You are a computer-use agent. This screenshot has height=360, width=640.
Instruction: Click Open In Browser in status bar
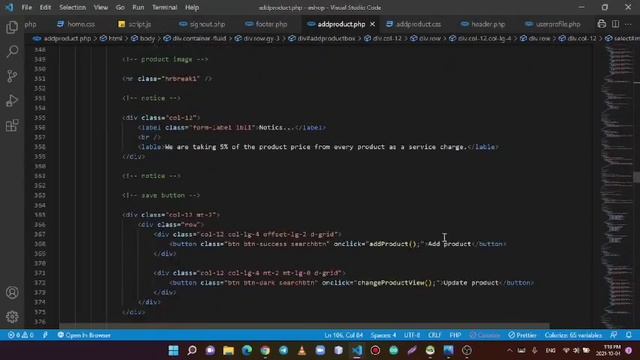pos(84,335)
